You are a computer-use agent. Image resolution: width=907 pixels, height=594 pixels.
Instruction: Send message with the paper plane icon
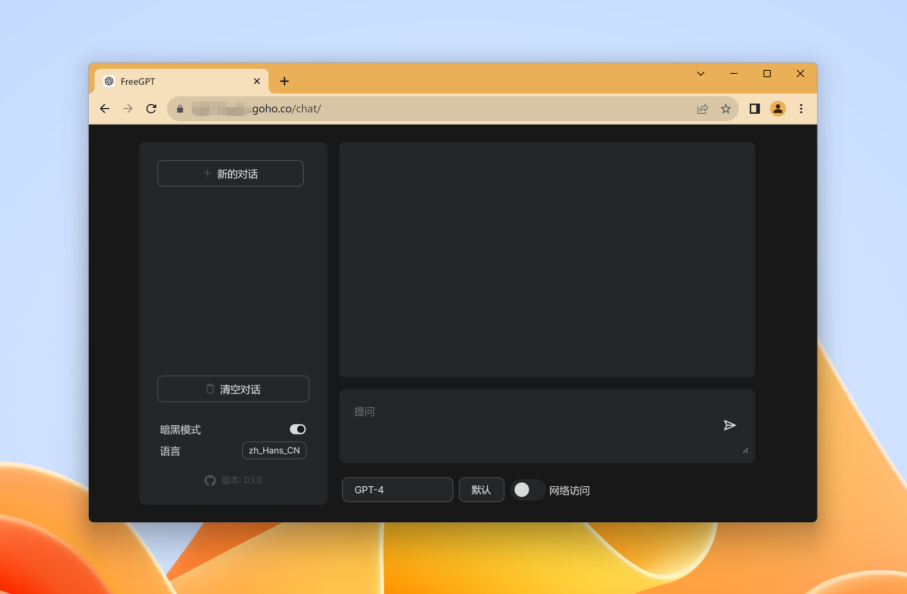pyautogui.click(x=729, y=426)
